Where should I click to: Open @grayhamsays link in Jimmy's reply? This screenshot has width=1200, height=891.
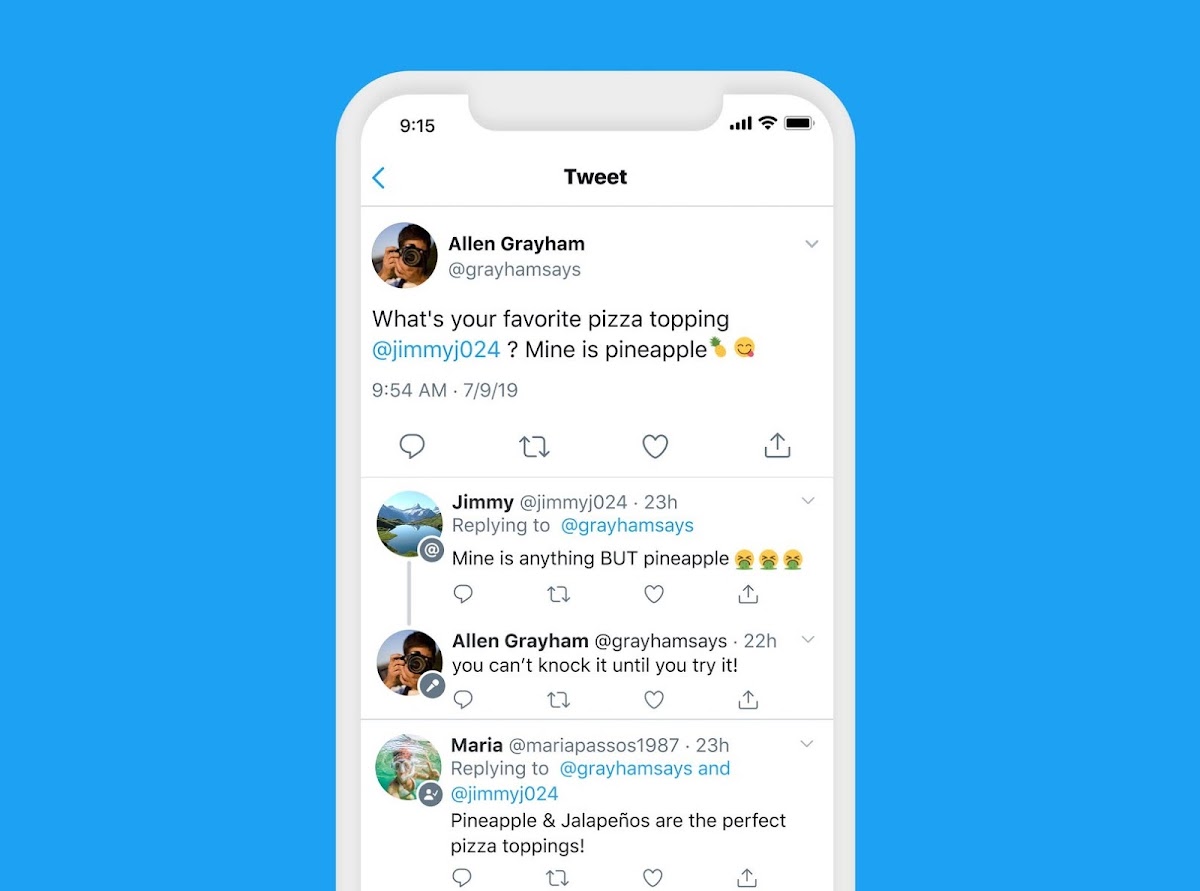(627, 526)
